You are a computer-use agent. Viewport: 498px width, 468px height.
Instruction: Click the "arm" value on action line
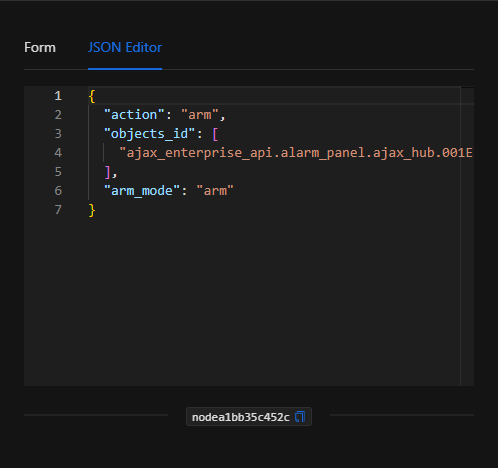(x=200, y=115)
